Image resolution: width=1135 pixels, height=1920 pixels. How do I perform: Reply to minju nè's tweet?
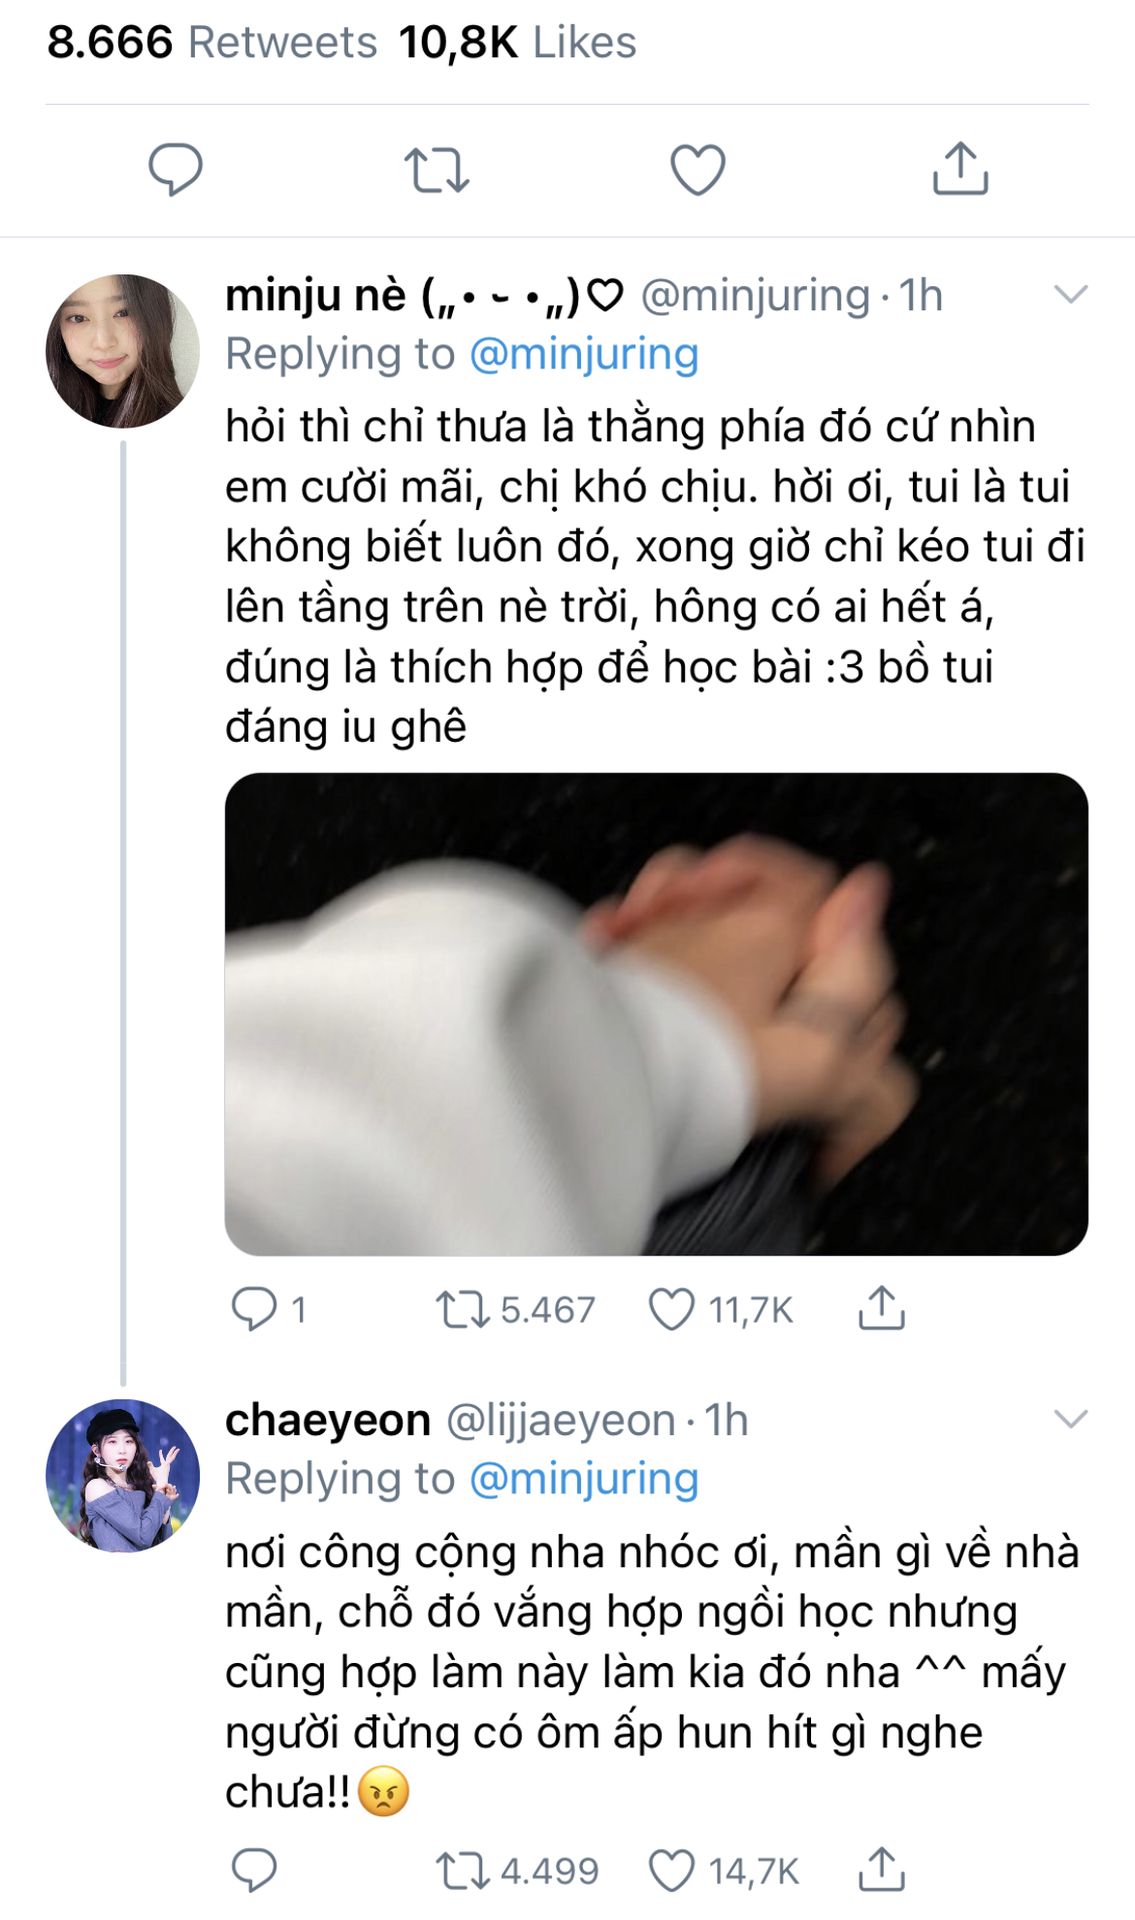click(254, 1309)
